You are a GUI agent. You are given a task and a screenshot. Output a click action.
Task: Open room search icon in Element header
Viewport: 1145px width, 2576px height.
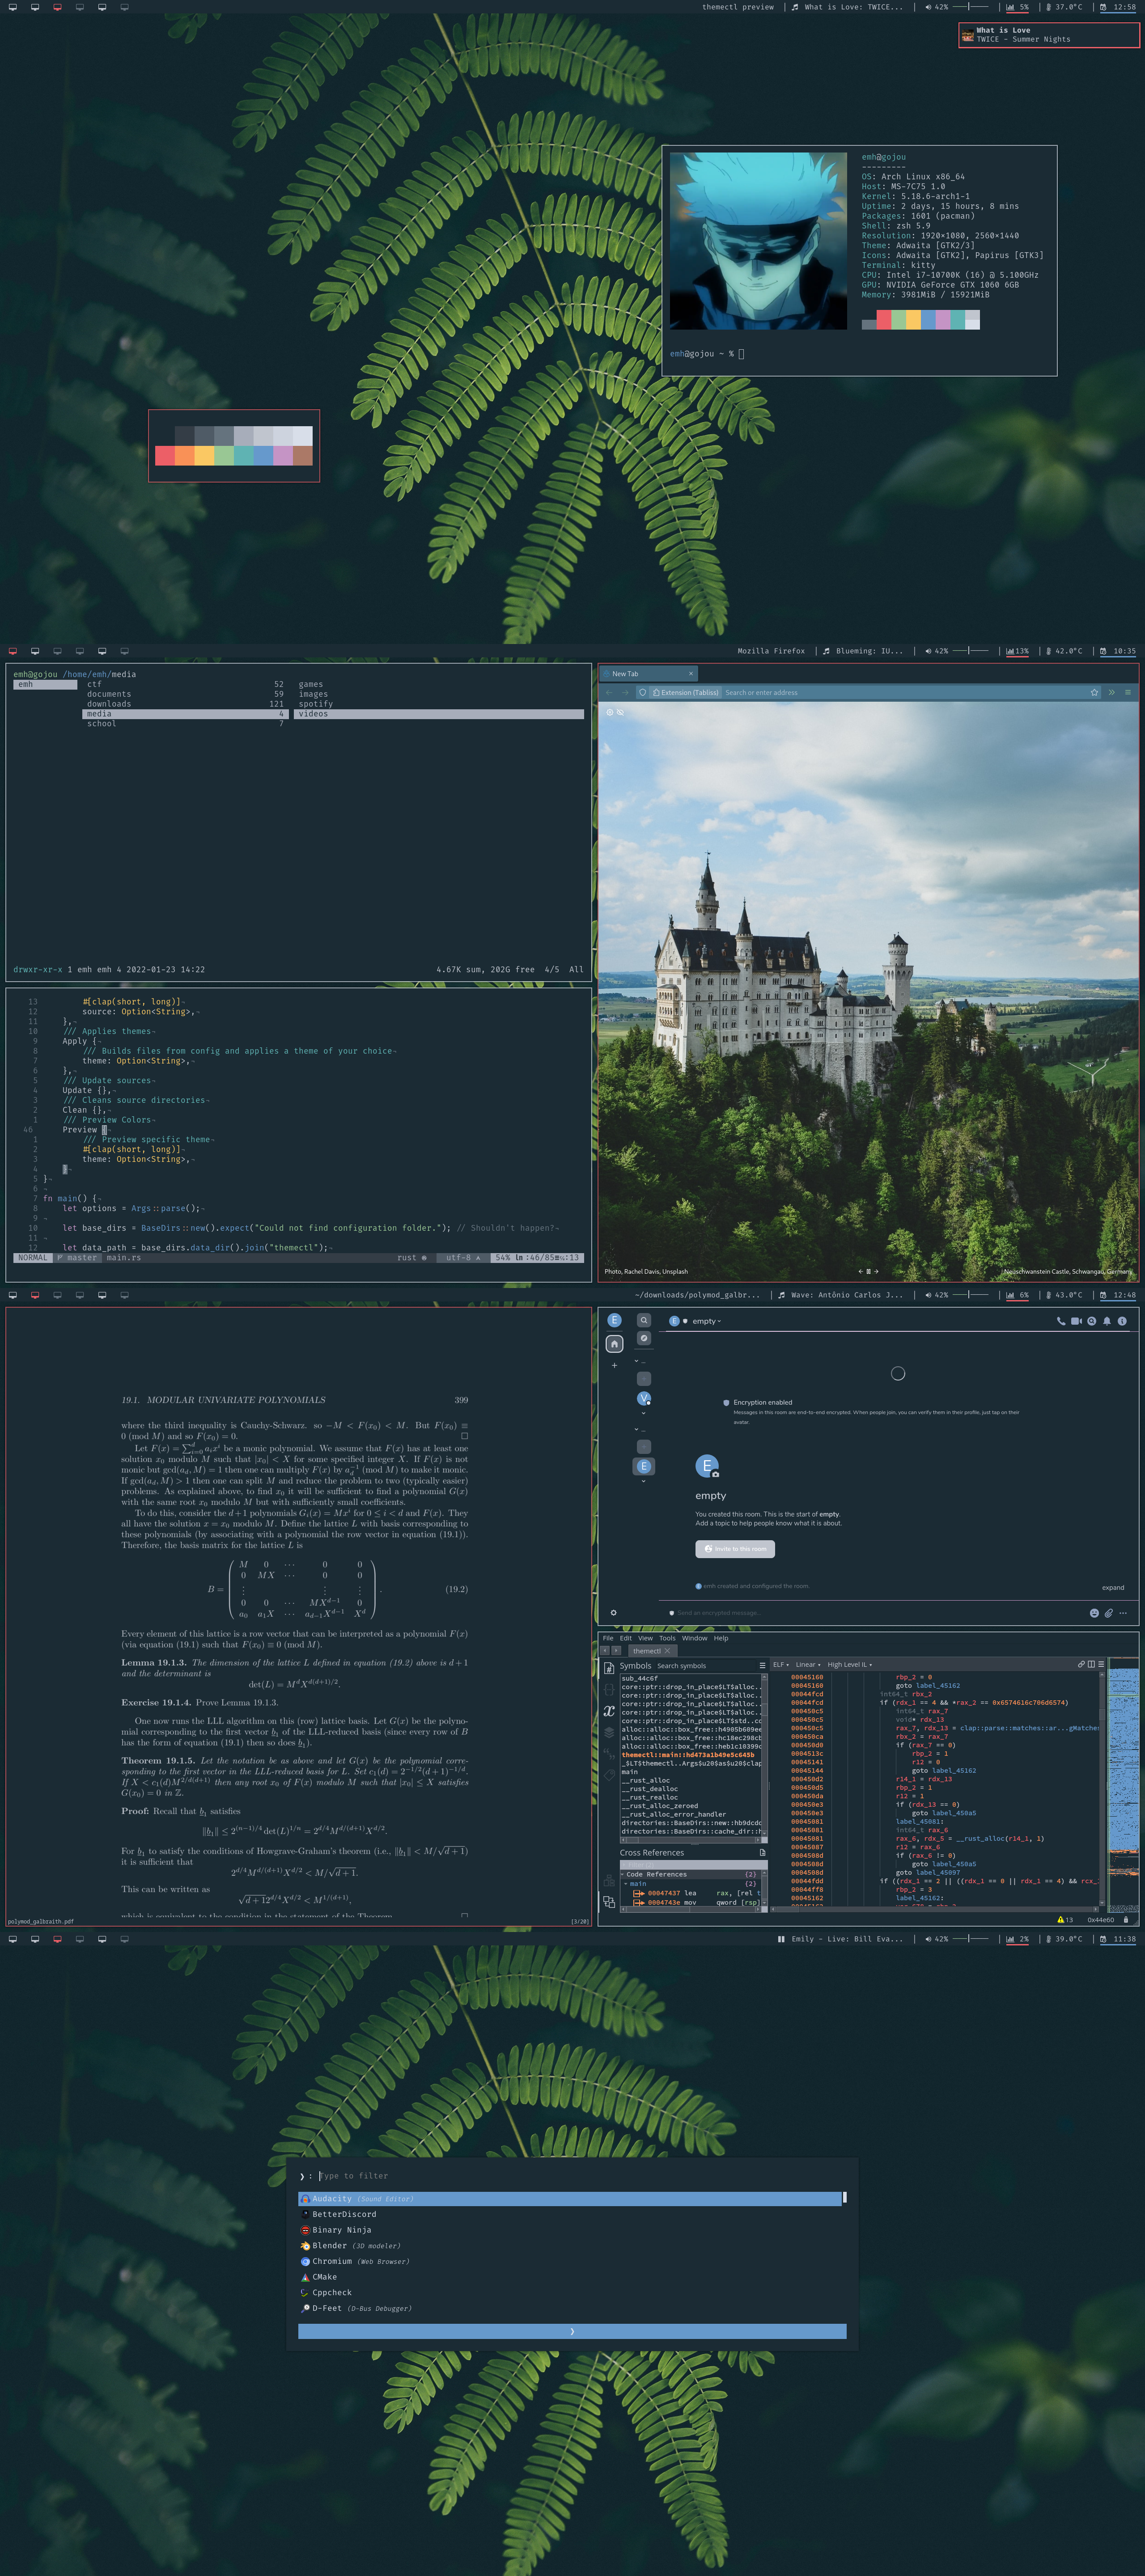pos(1092,1321)
